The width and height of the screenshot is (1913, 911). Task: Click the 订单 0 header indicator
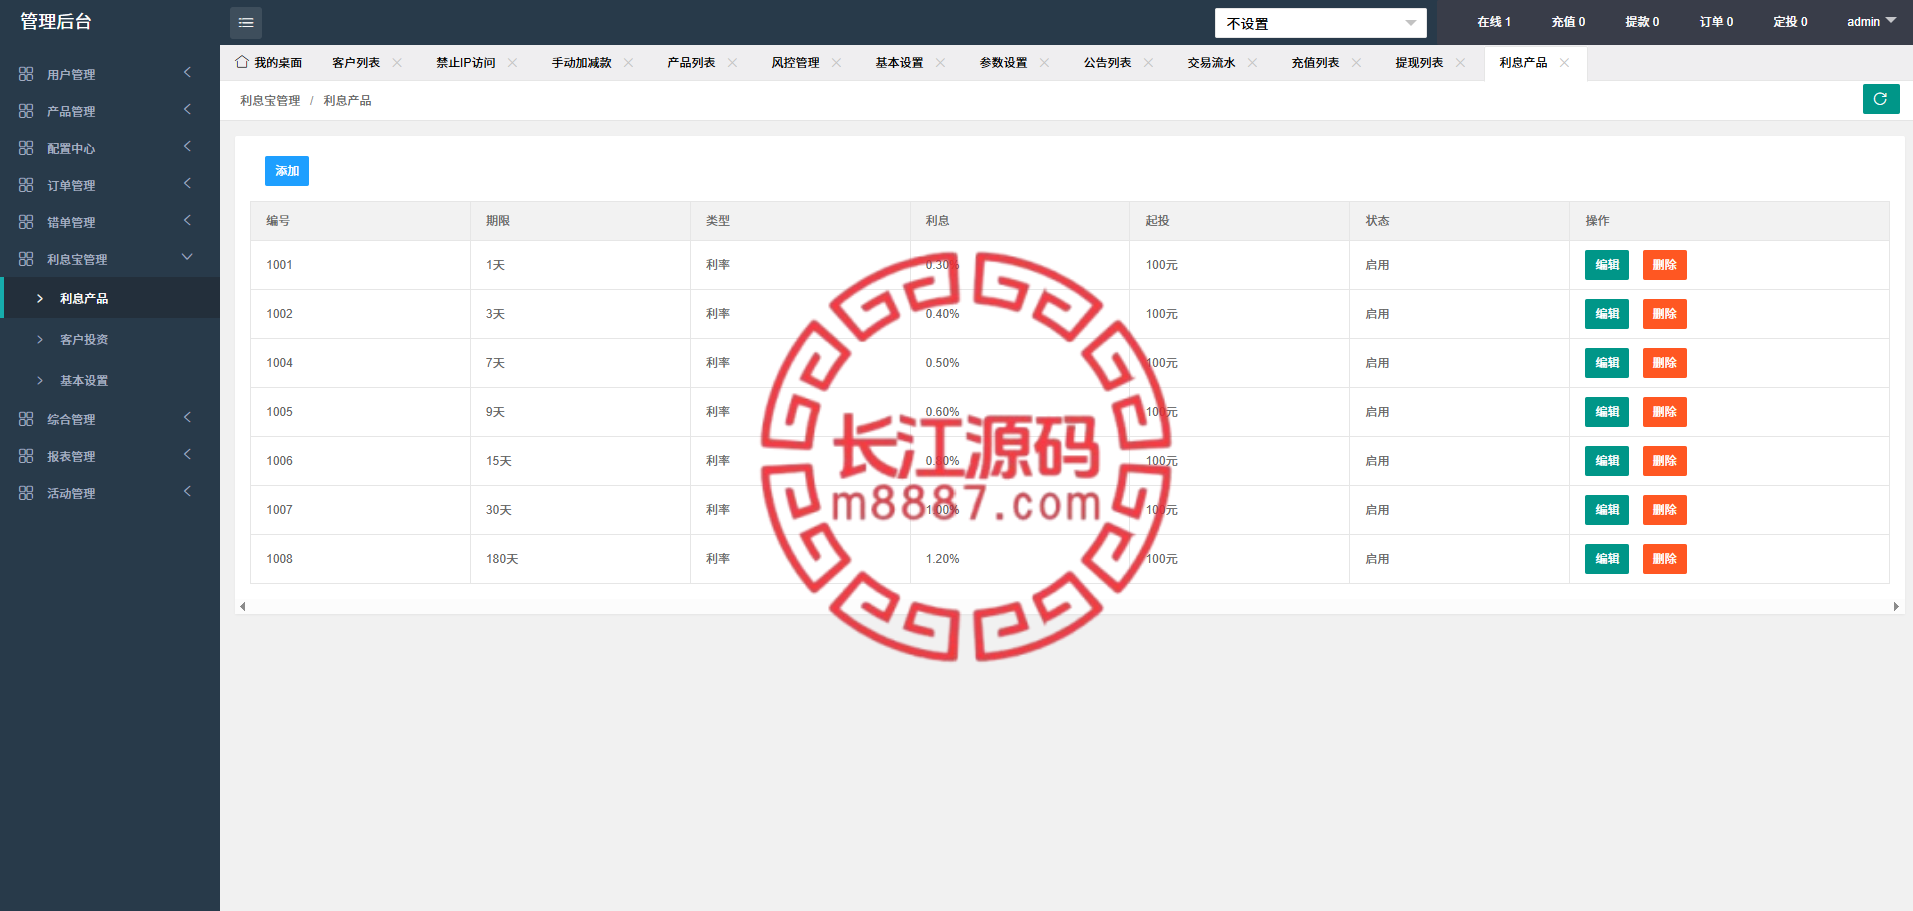pyautogui.click(x=1716, y=22)
